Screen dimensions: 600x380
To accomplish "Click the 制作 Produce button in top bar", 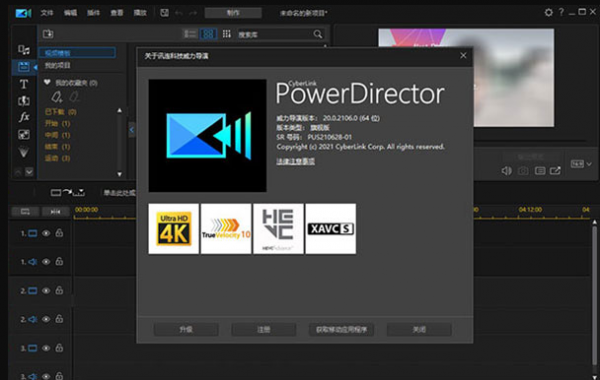I will pos(233,13).
